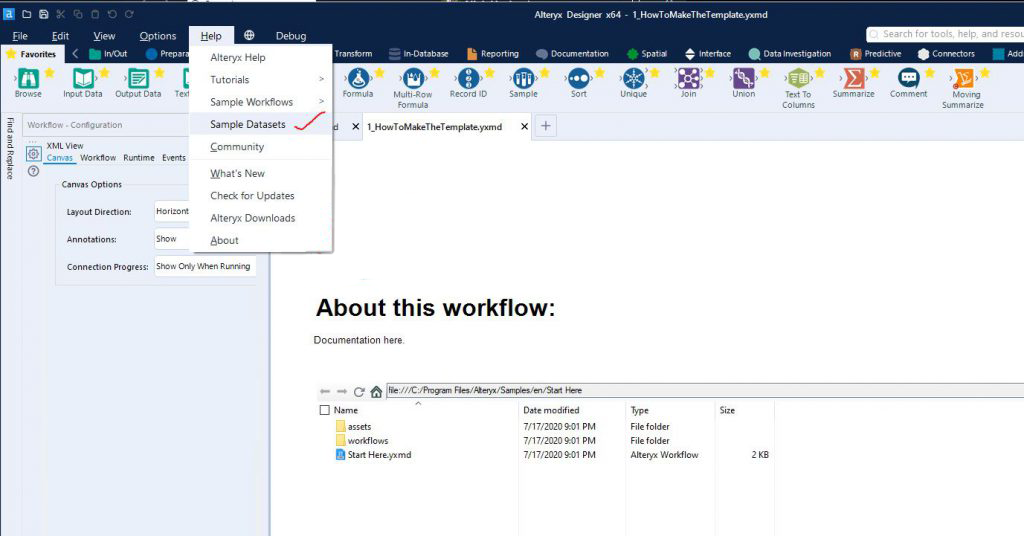Toggle favorite star on Input Data tool

point(104,72)
